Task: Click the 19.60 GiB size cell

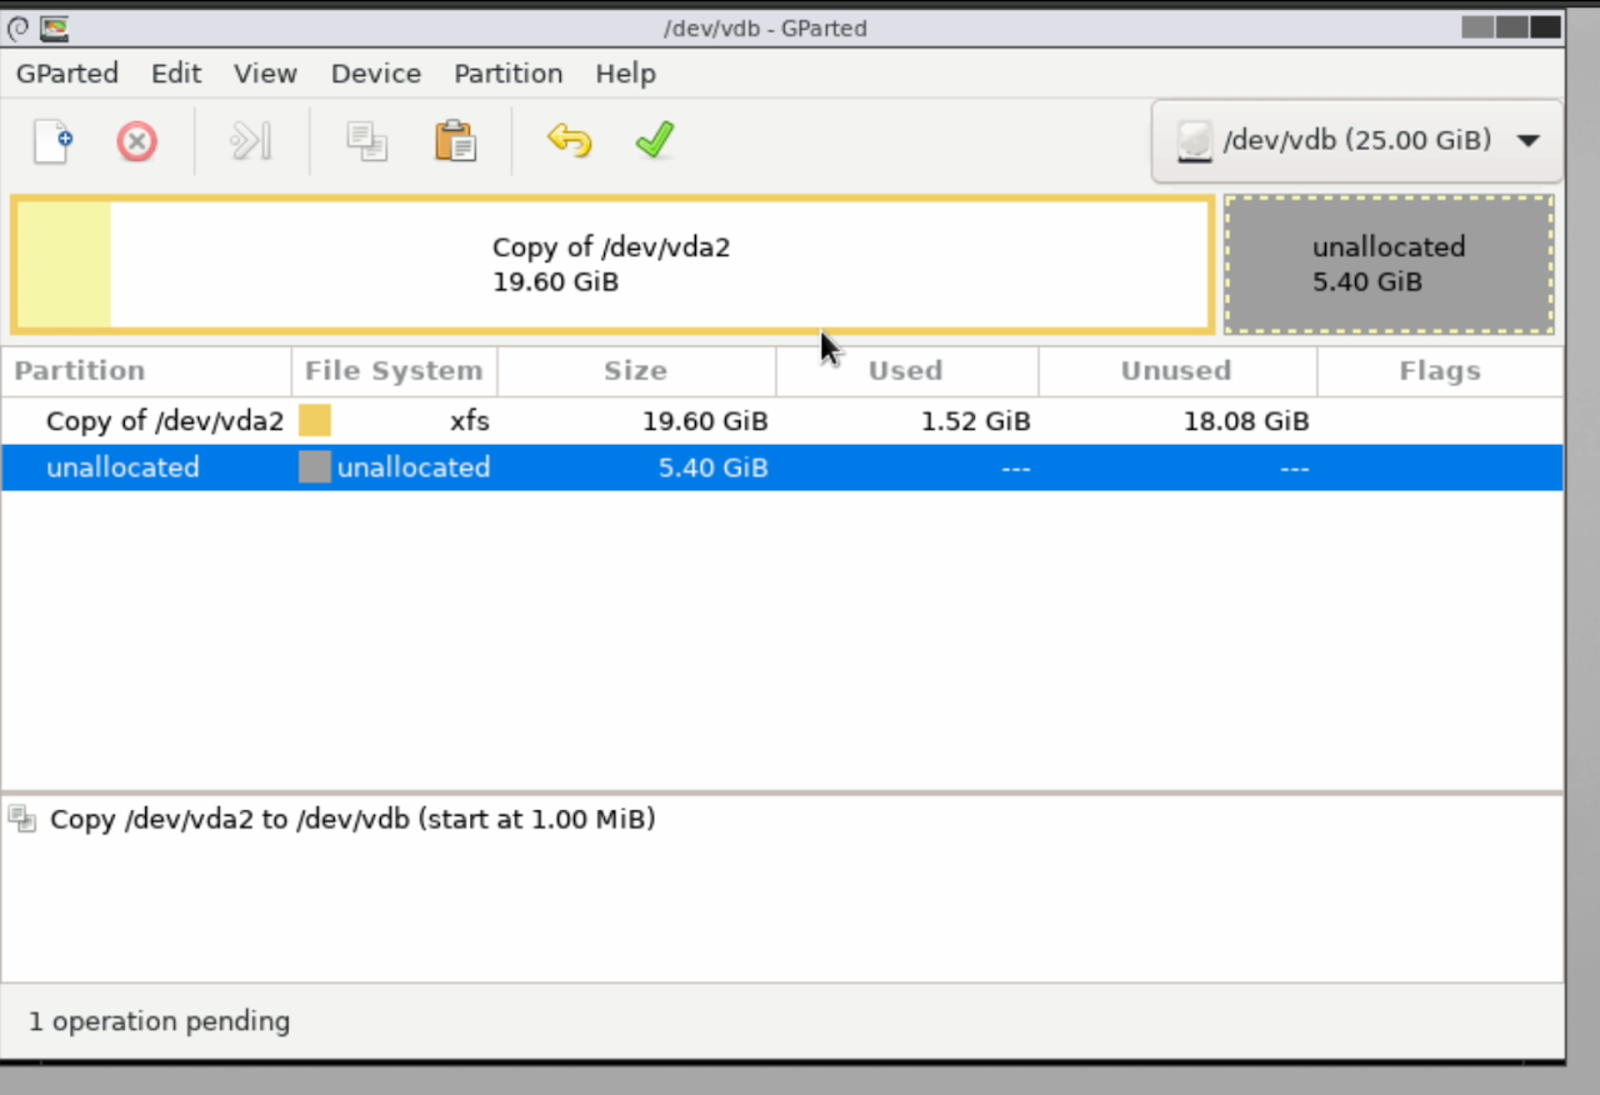Action: (x=705, y=421)
